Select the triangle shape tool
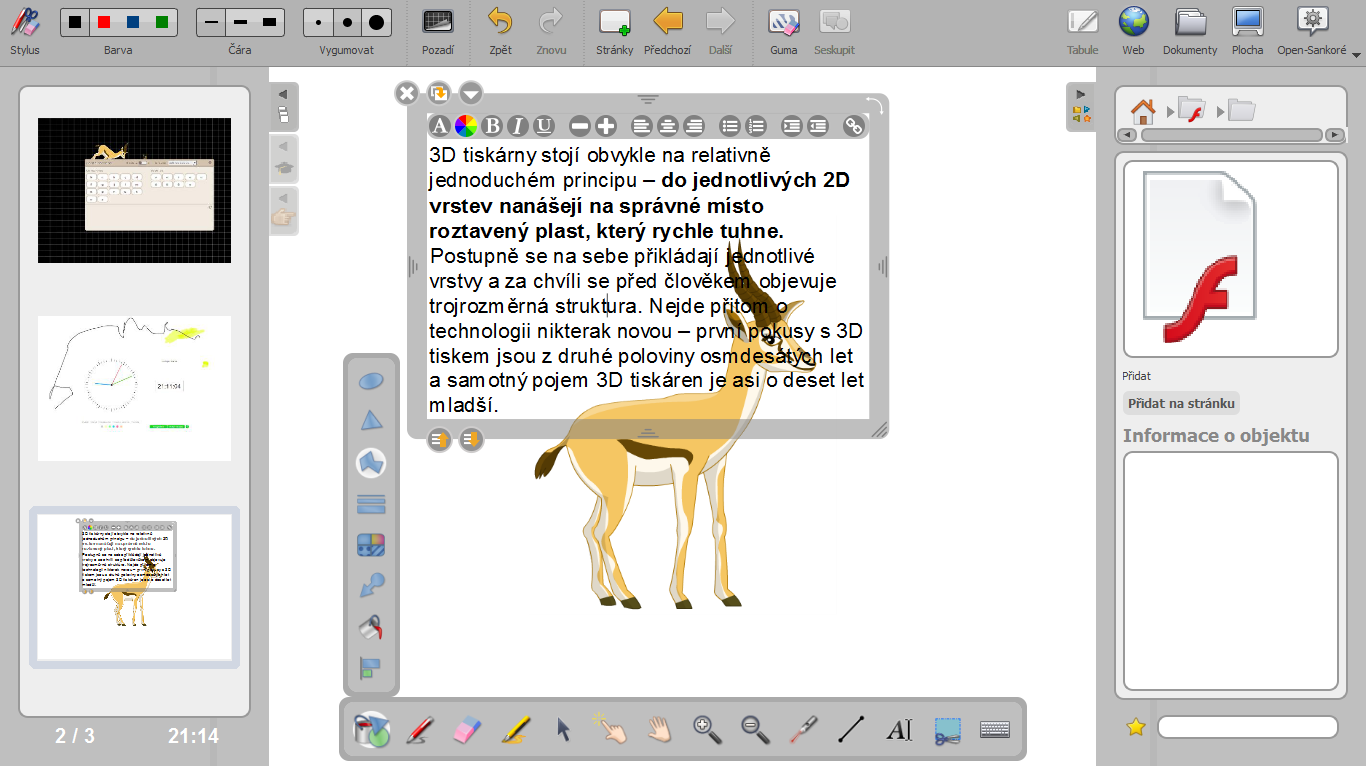Image resolution: width=1366 pixels, height=766 pixels. coord(371,421)
